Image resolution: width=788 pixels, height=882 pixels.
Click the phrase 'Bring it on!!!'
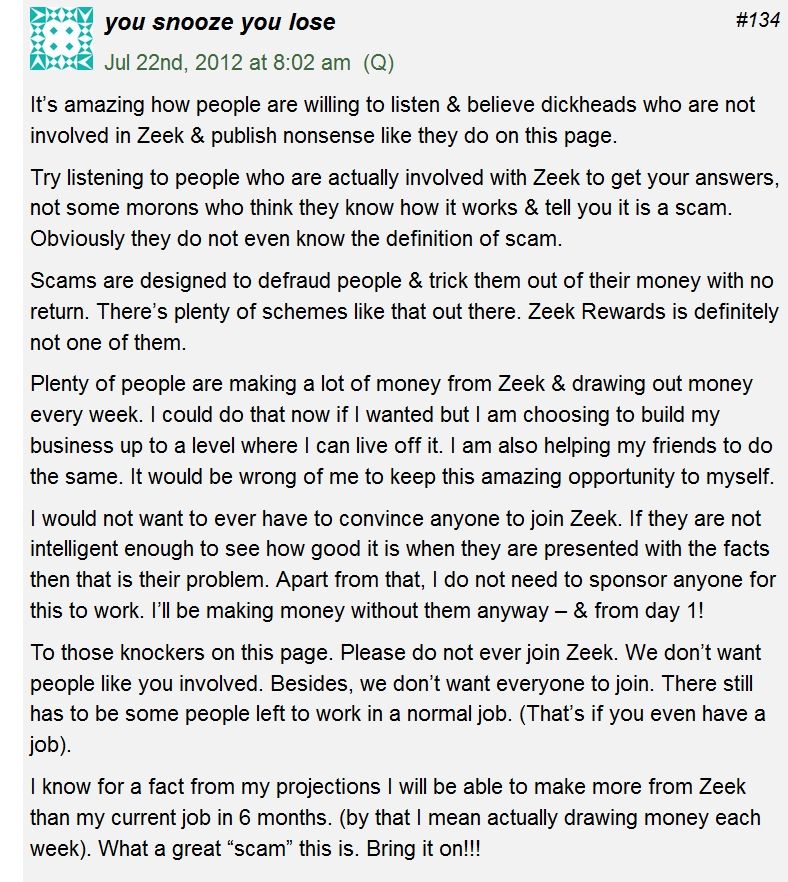pyautogui.click(x=424, y=848)
